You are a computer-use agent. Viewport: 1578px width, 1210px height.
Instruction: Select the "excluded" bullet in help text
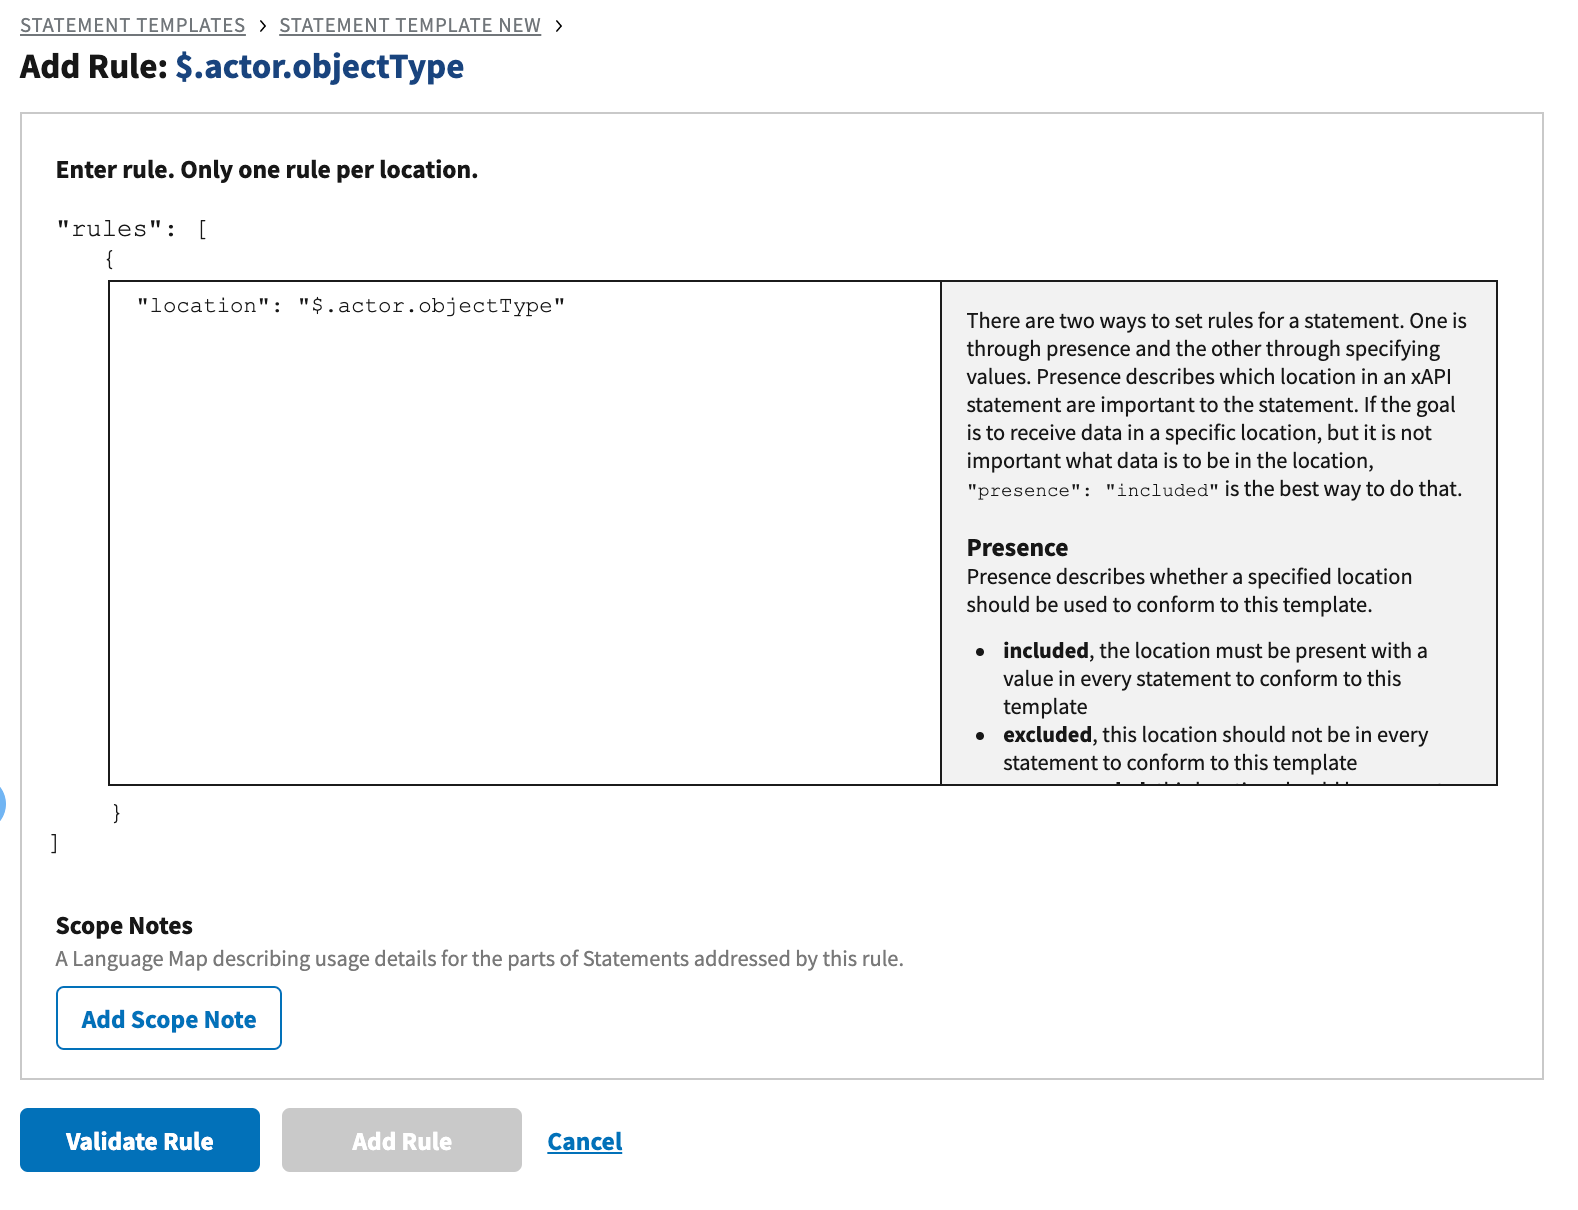tap(1047, 735)
